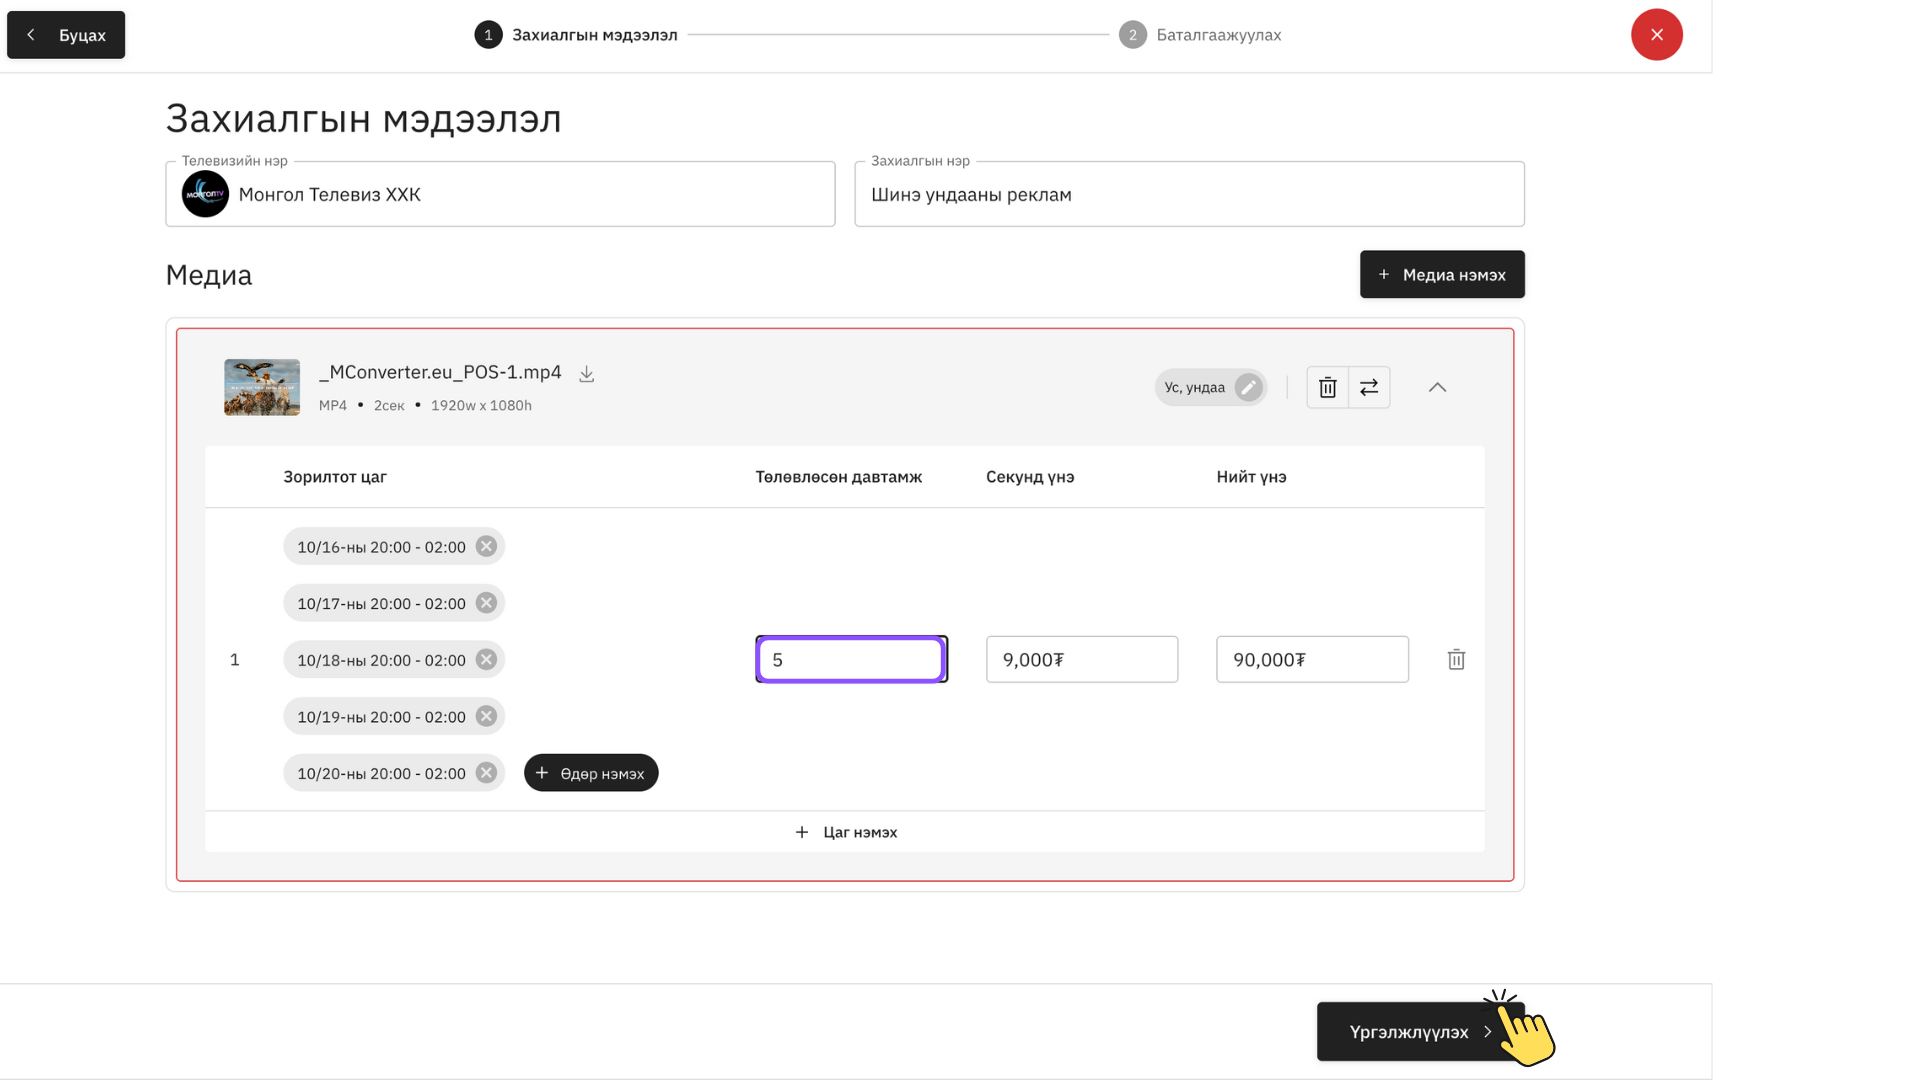Edit the Ус, ундаа category tag
The image size is (1920, 1080).
coord(1247,387)
